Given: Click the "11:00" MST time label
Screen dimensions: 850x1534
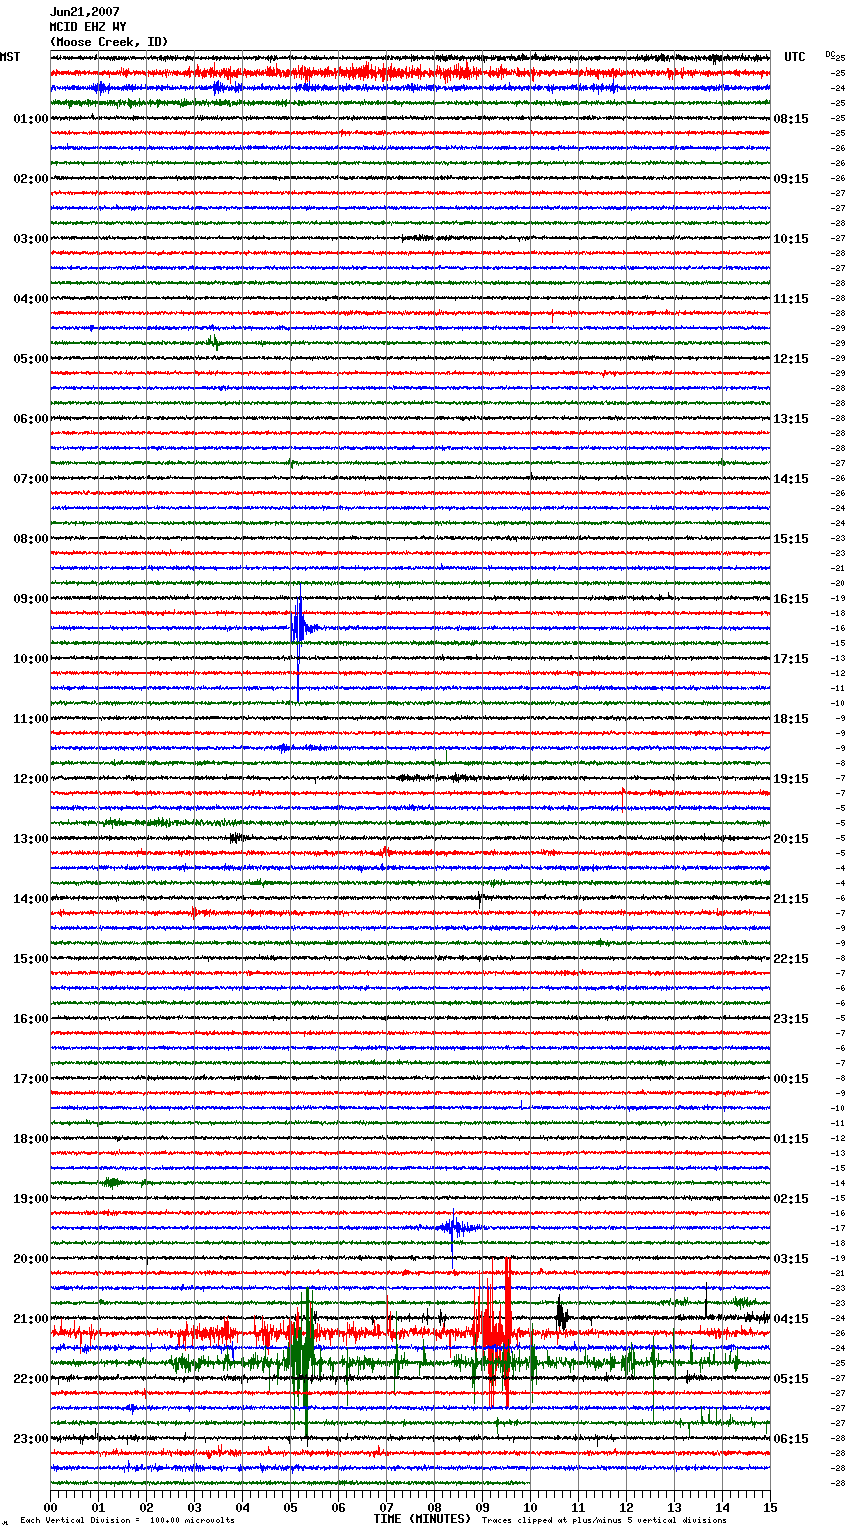Looking at the screenshot, I should coord(31,719).
